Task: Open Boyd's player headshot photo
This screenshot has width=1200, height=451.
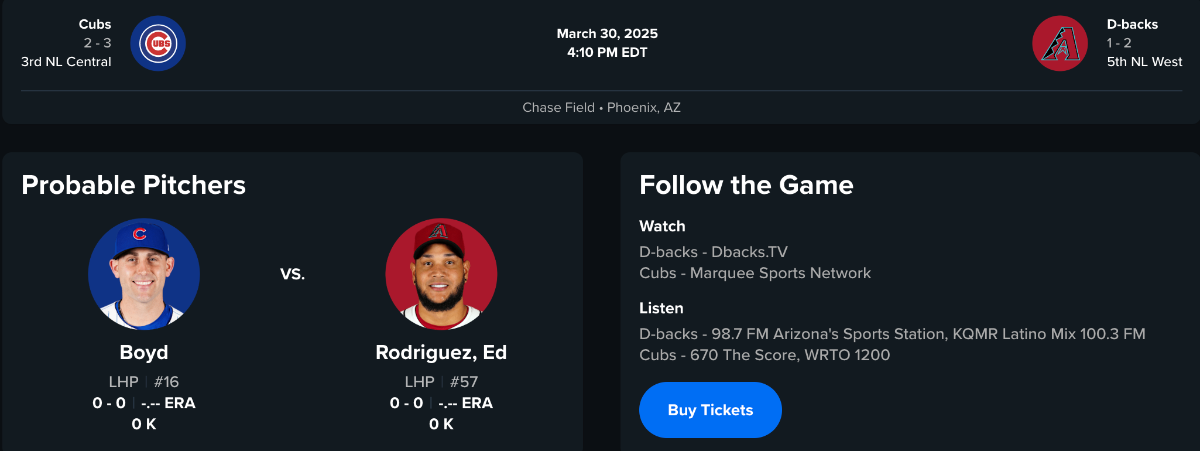Action: 144,274
